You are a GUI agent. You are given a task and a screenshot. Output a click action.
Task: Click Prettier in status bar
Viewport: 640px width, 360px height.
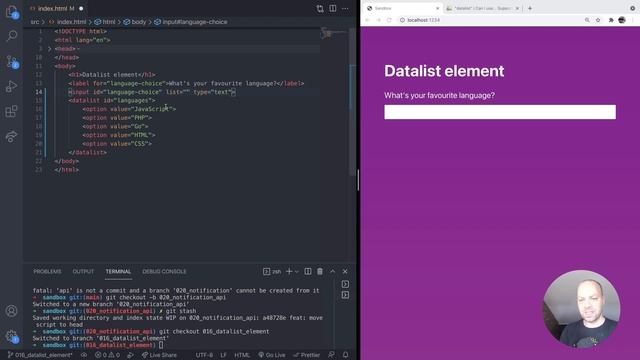pos(307,355)
